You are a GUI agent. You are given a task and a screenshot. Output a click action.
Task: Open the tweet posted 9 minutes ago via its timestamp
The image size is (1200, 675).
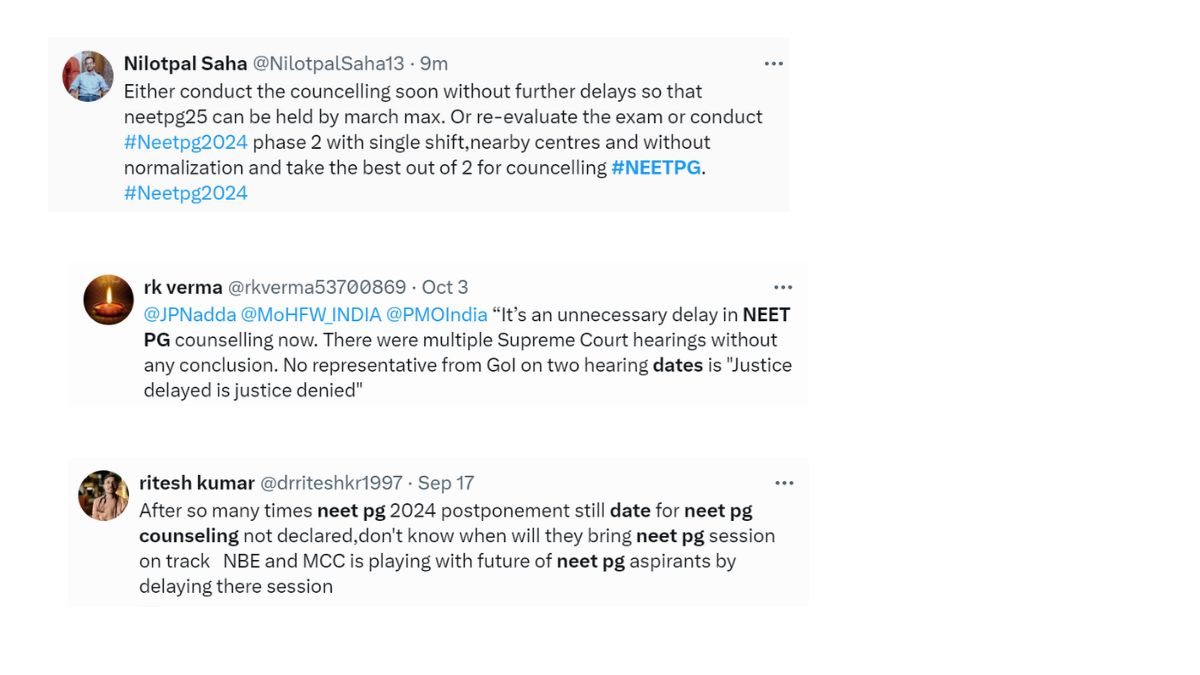point(435,63)
